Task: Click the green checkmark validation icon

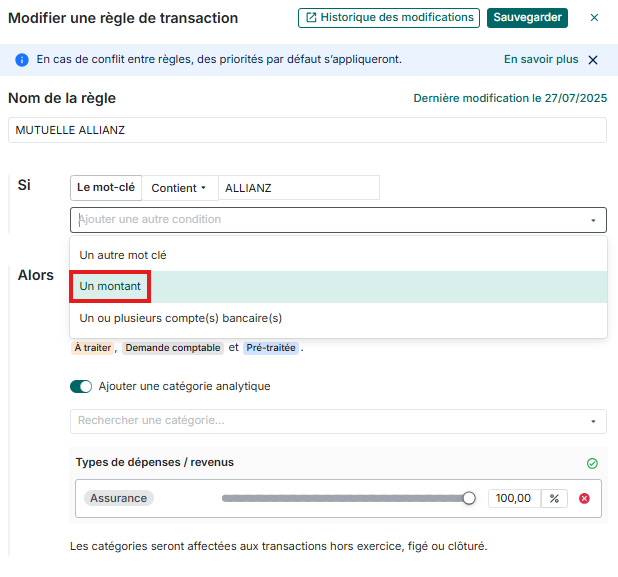Action: (x=592, y=463)
